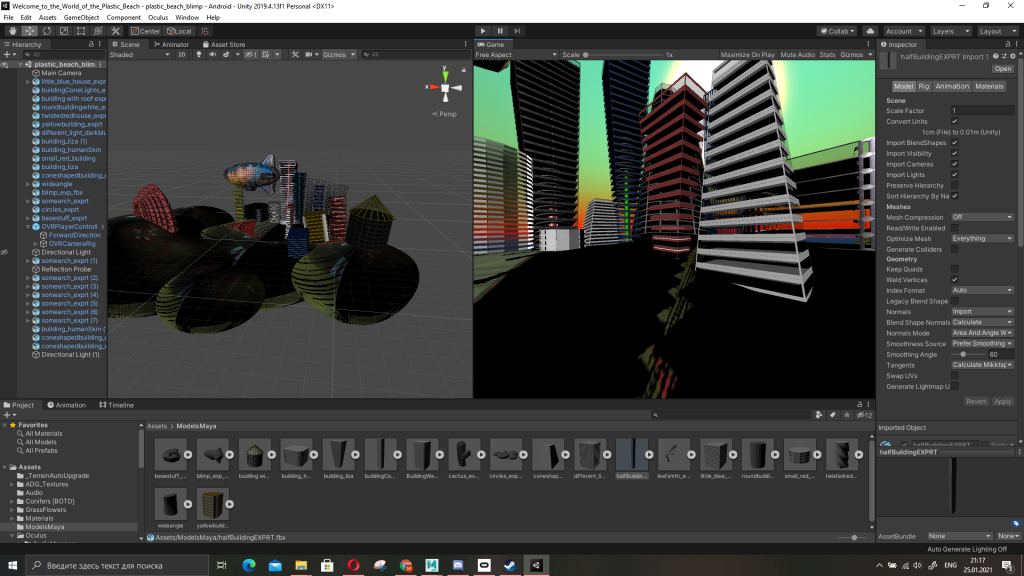Open the Inspector settings gear icon
This screenshot has width=1024, height=576.
1013,56
